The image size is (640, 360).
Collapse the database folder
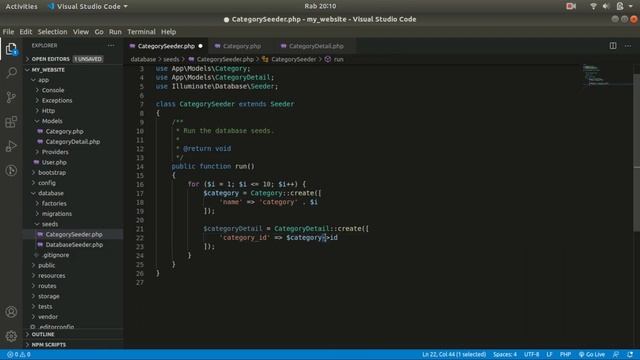(51, 193)
